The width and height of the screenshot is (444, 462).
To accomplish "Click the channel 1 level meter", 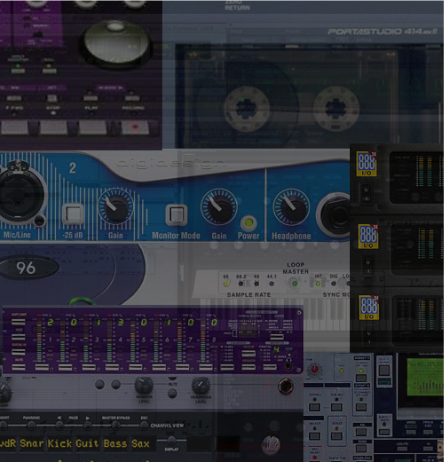I will tap(39, 340).
